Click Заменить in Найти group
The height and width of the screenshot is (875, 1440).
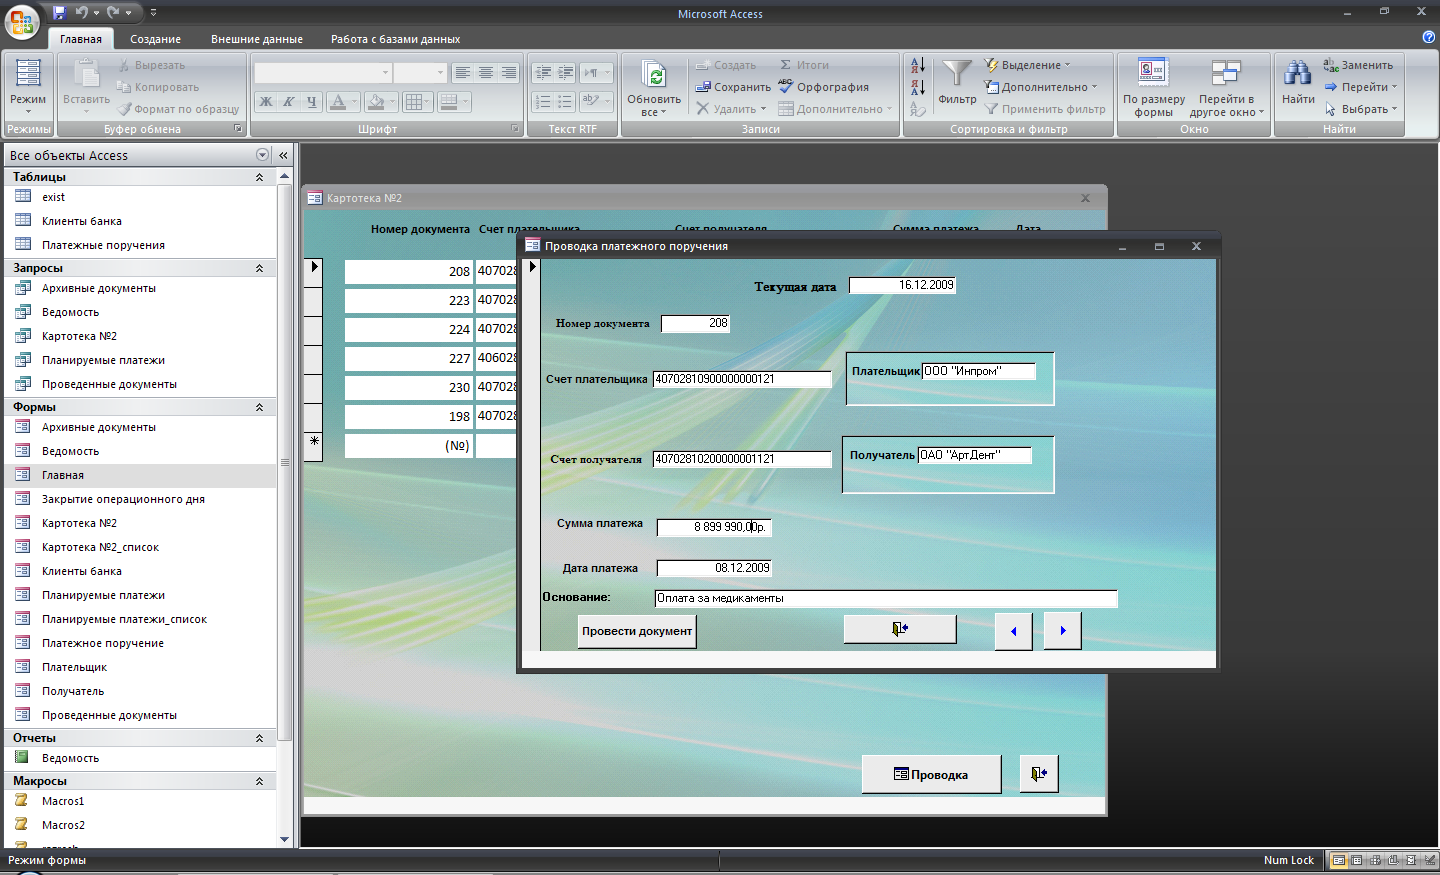[x=1358, y=65]
